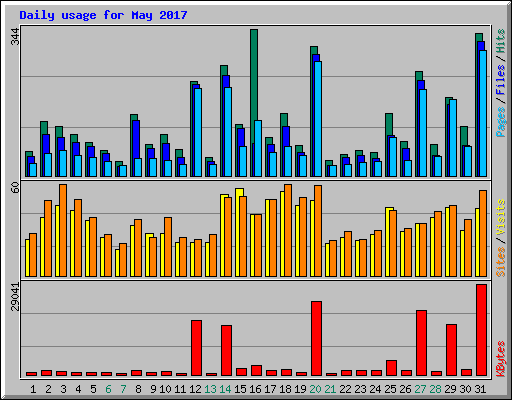Click day label 16 on the bottom axis
The image size is (512, 400).
click(255, 389)
